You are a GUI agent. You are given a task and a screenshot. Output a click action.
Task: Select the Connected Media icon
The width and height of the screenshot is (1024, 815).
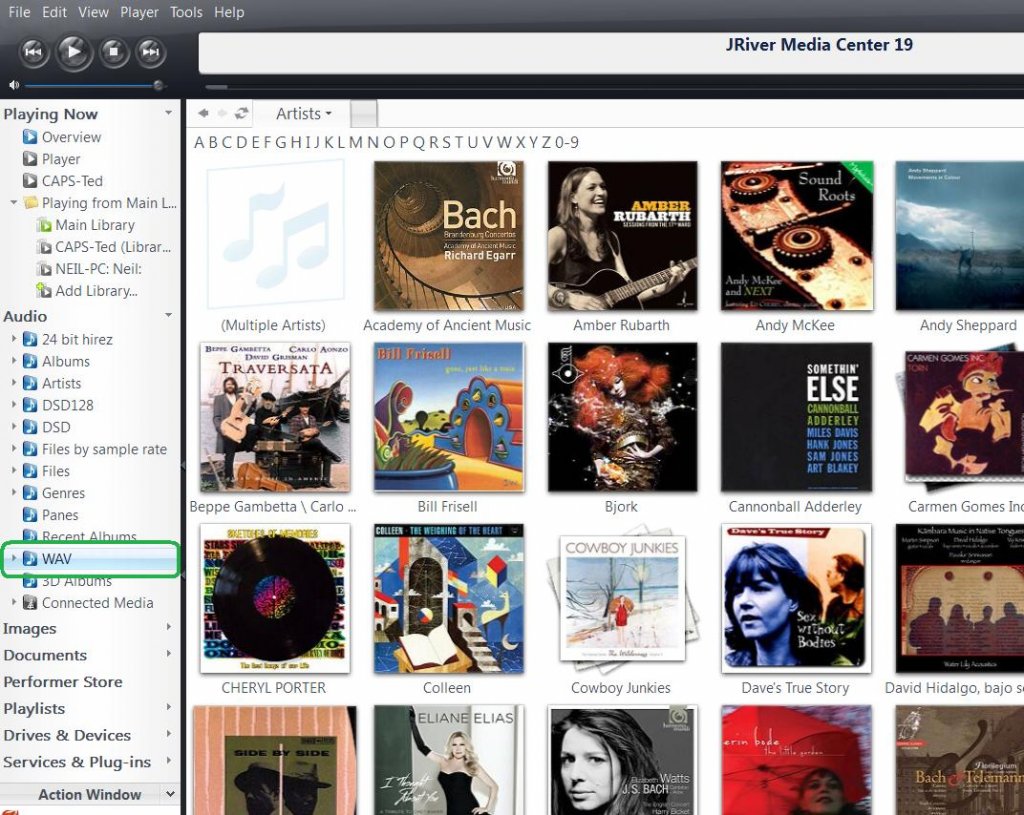[x=30, y=603]
